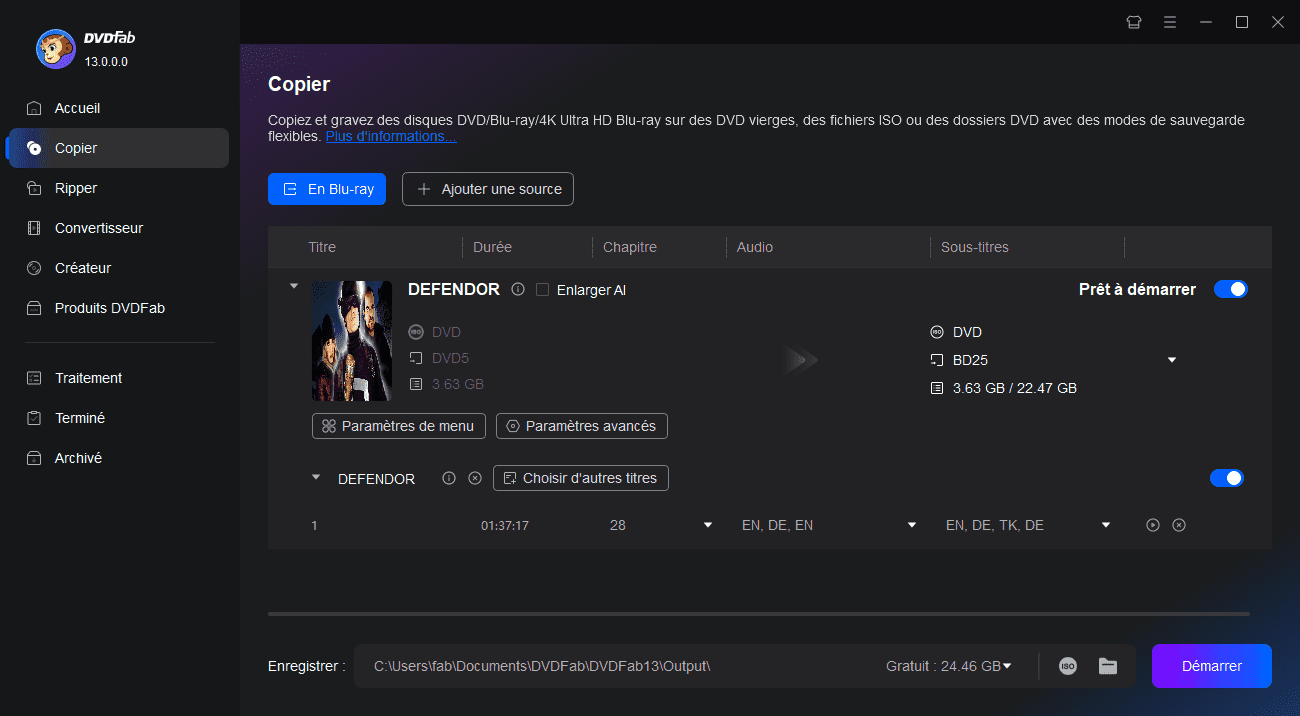Click the Convertisseur film icon
Screen dimensions: 1300x716
[x=34, y=228]
